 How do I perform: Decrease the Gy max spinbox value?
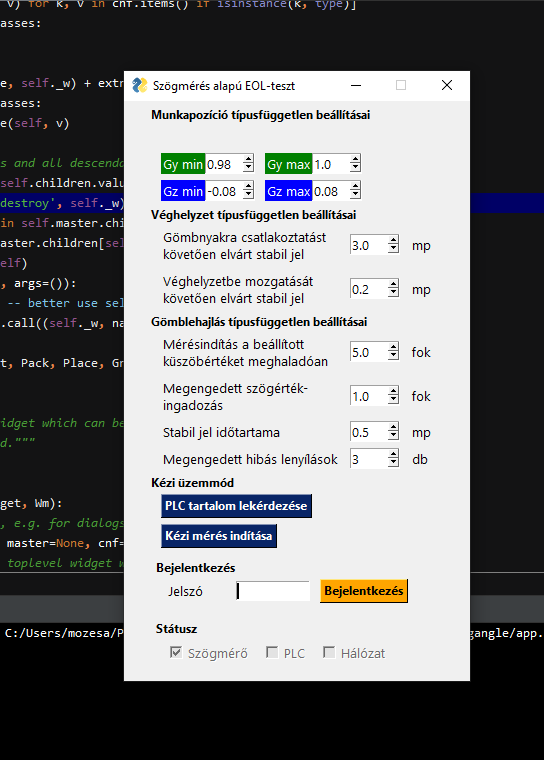pos(355,168)
